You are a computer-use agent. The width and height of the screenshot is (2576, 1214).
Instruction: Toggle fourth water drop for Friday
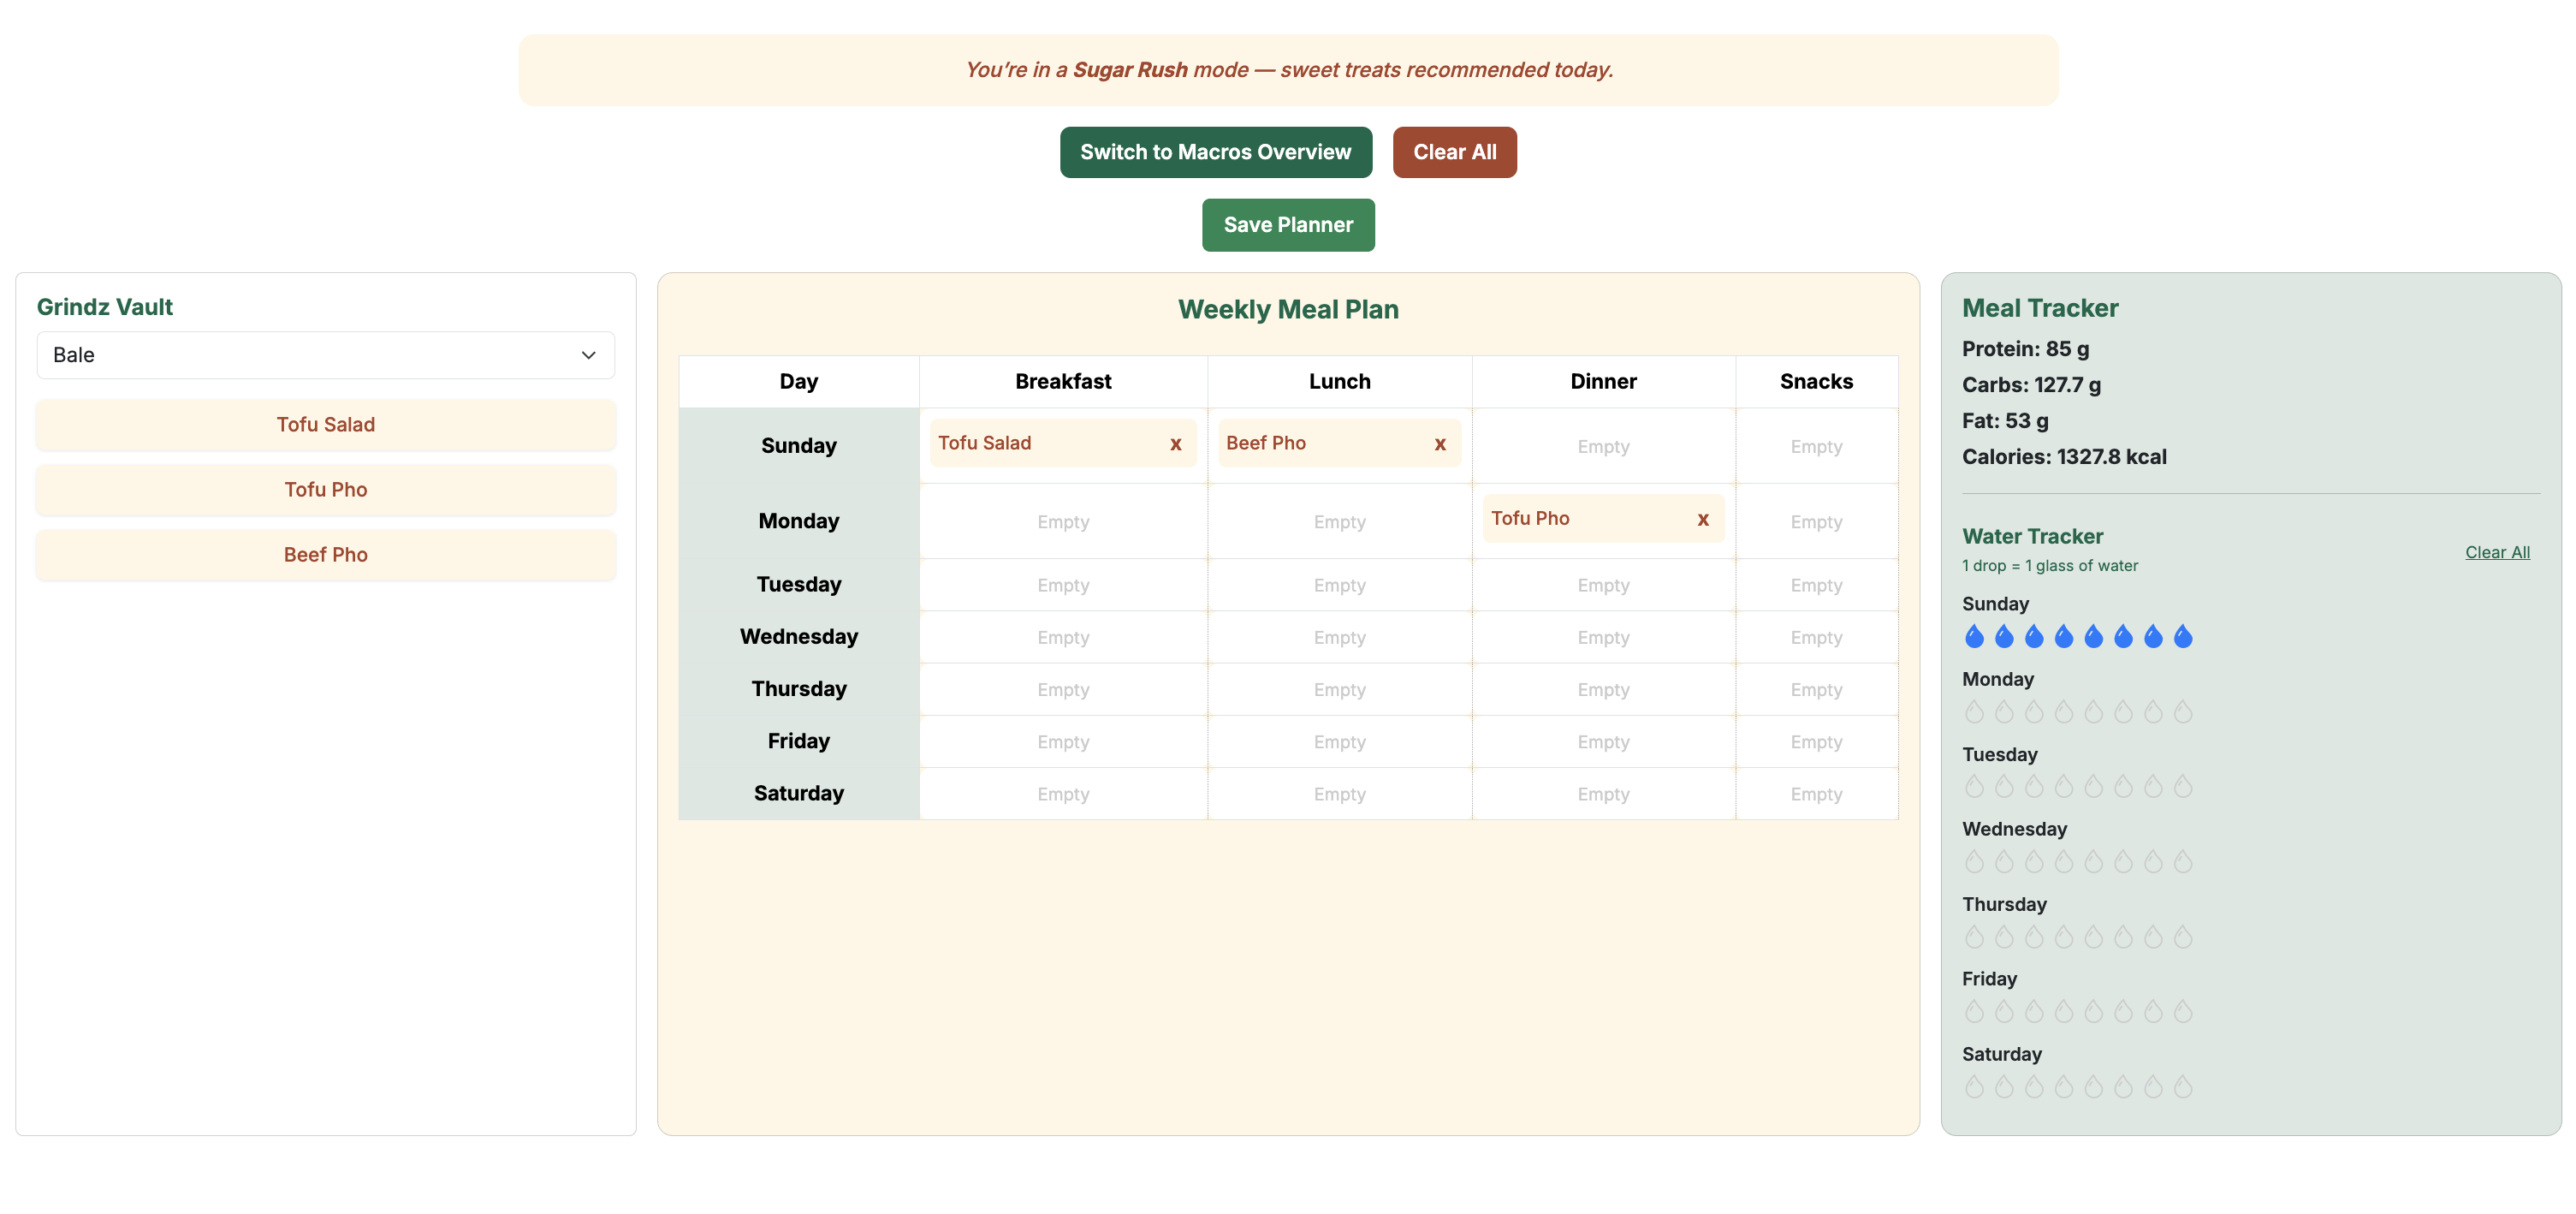point(2063,1012)
